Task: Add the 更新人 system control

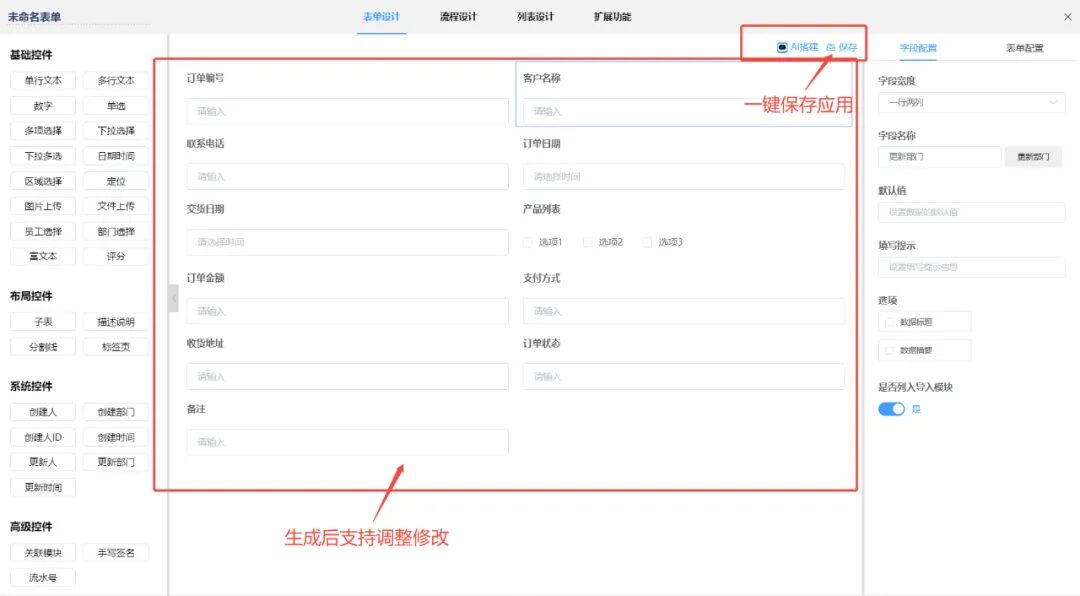Action: 43,462
